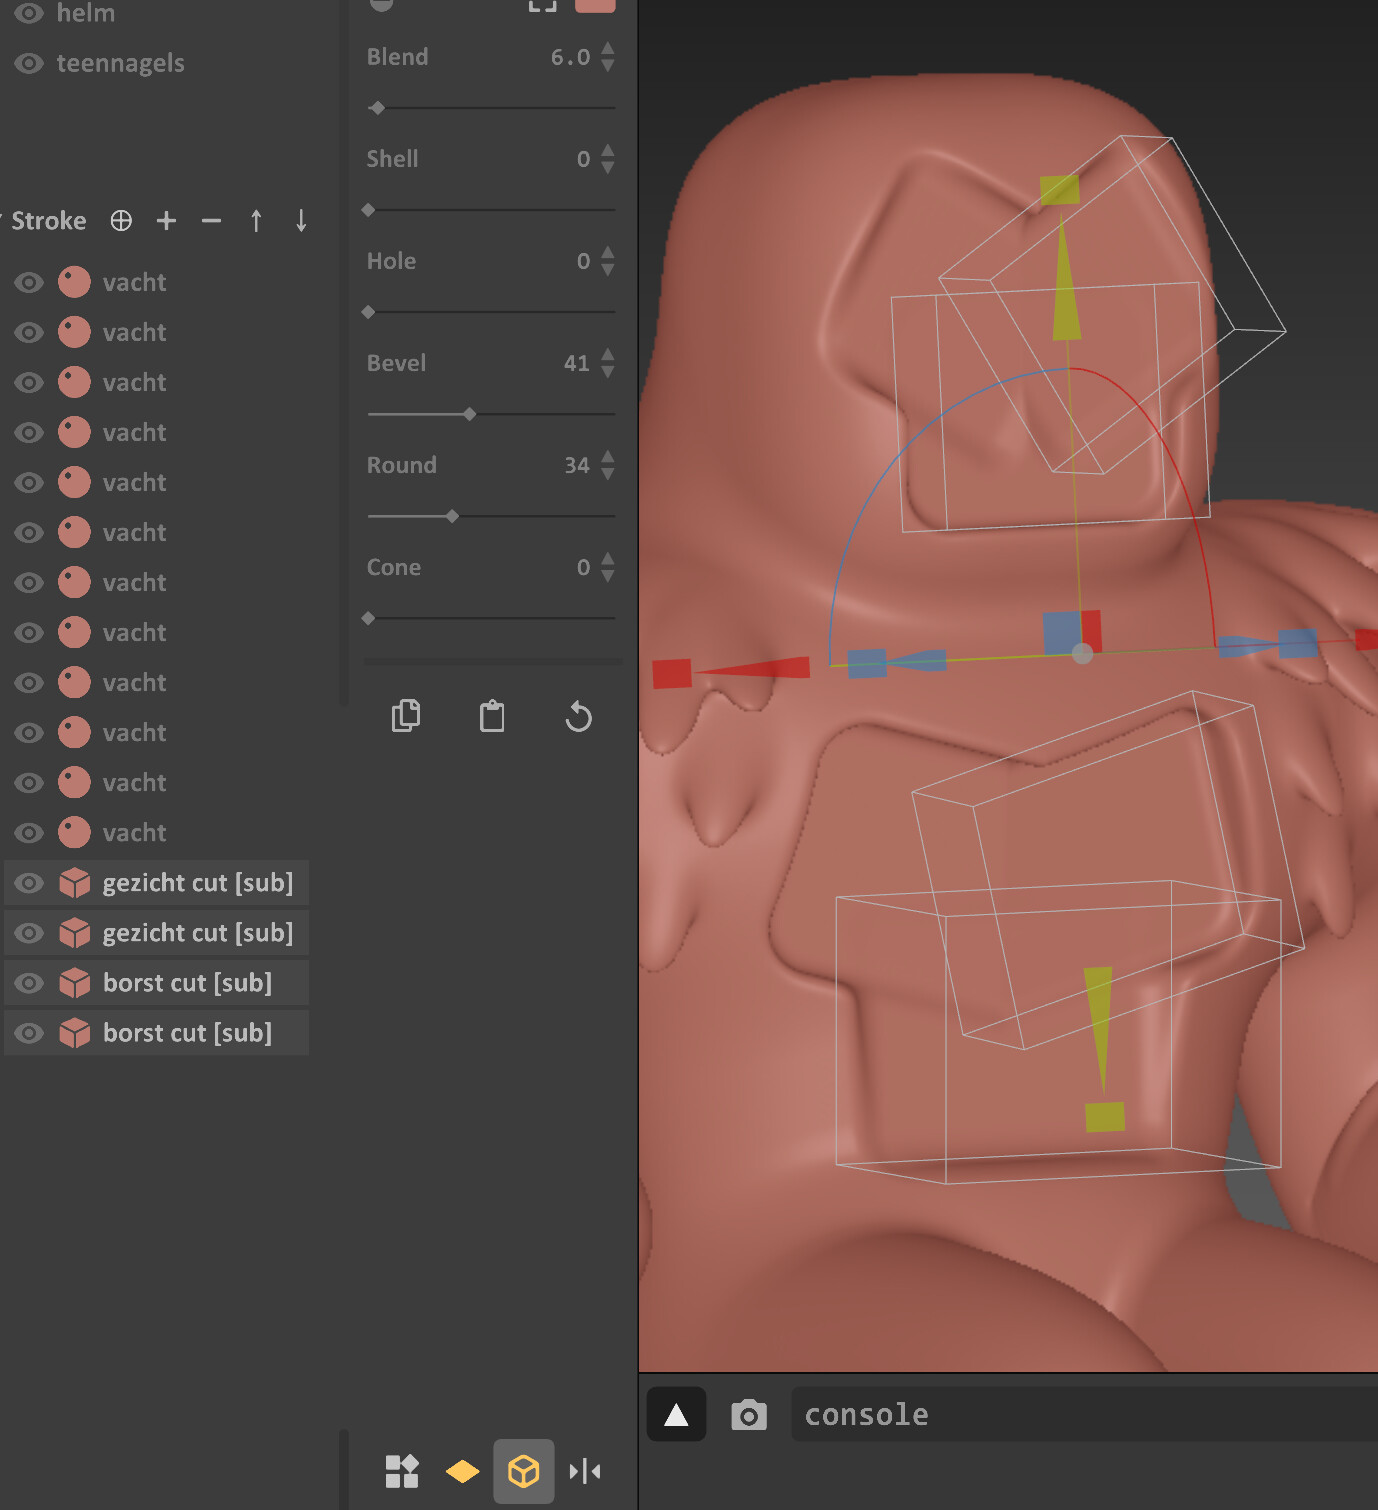
Task: Add a new stroke with the plus icon
Action: [x=166, y=221]
